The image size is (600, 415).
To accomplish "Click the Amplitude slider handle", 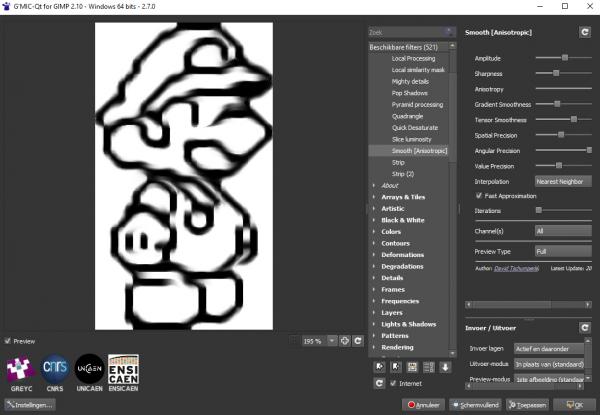I will tap(565, 58).
